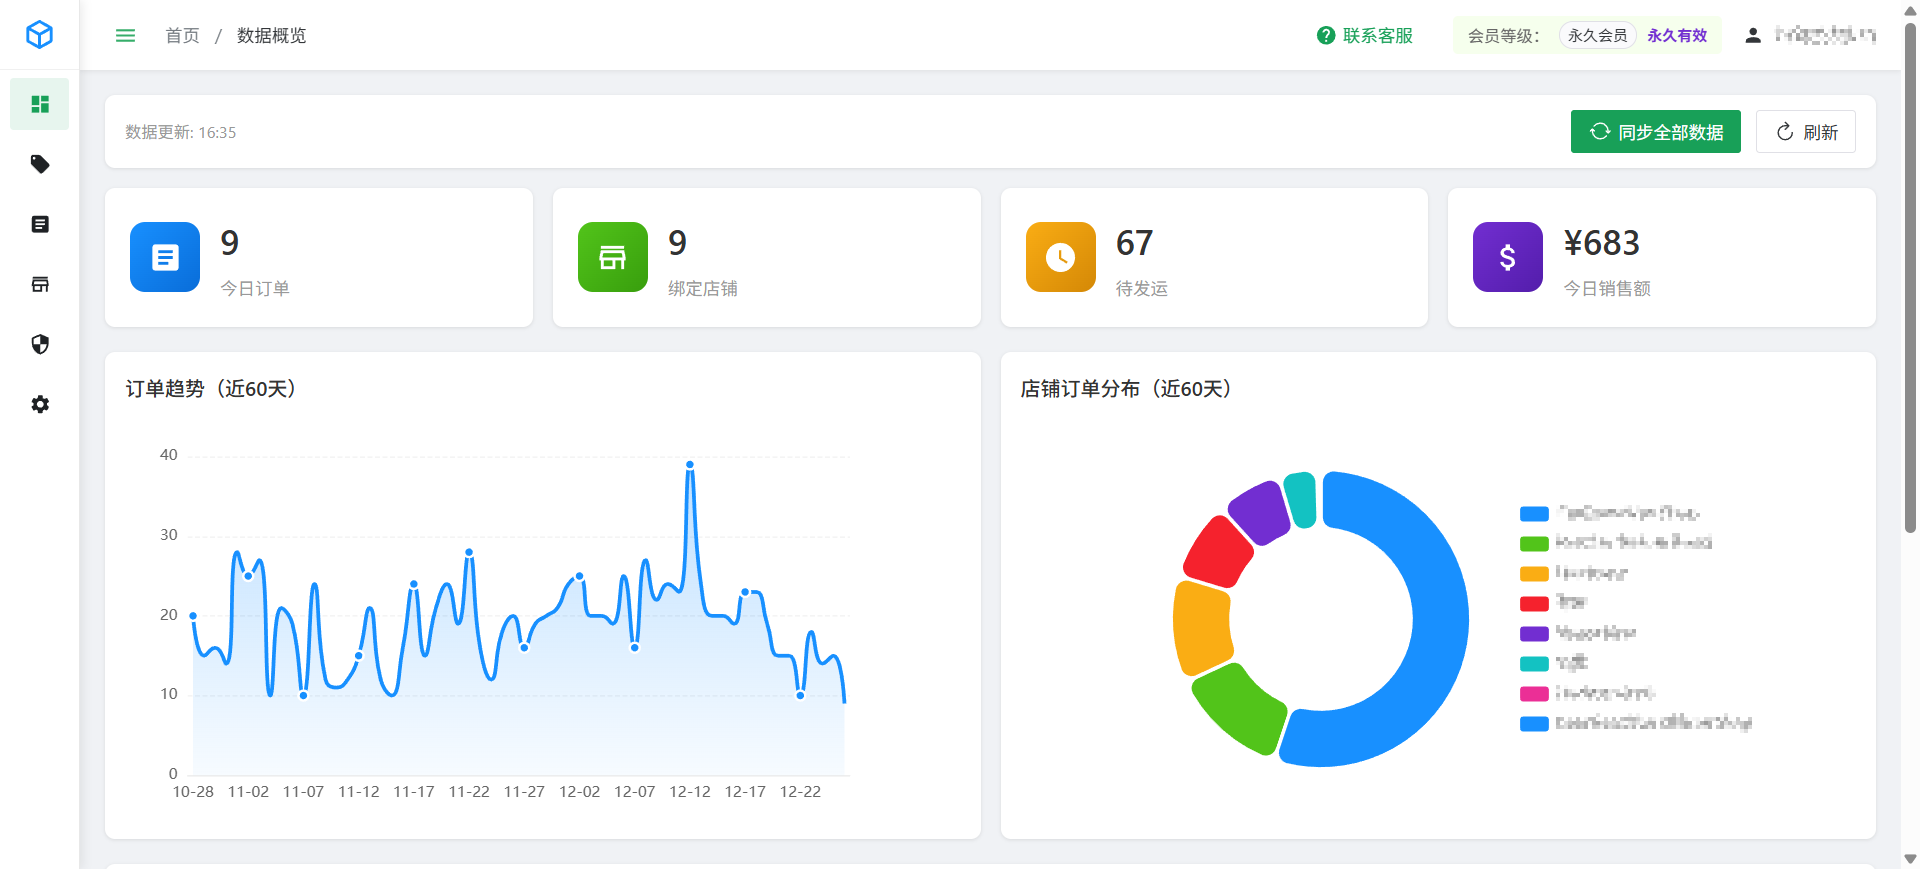Click the ¥683 sales value
Viewport: 1920px width, 869px height.
[1602, 243]
